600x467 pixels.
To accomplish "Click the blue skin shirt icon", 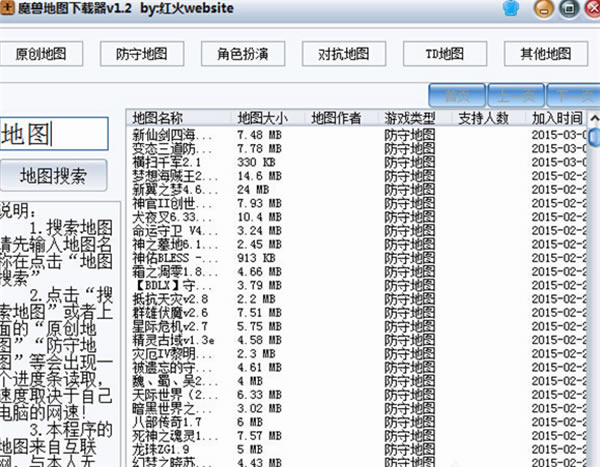I will [x=511, y=9].
